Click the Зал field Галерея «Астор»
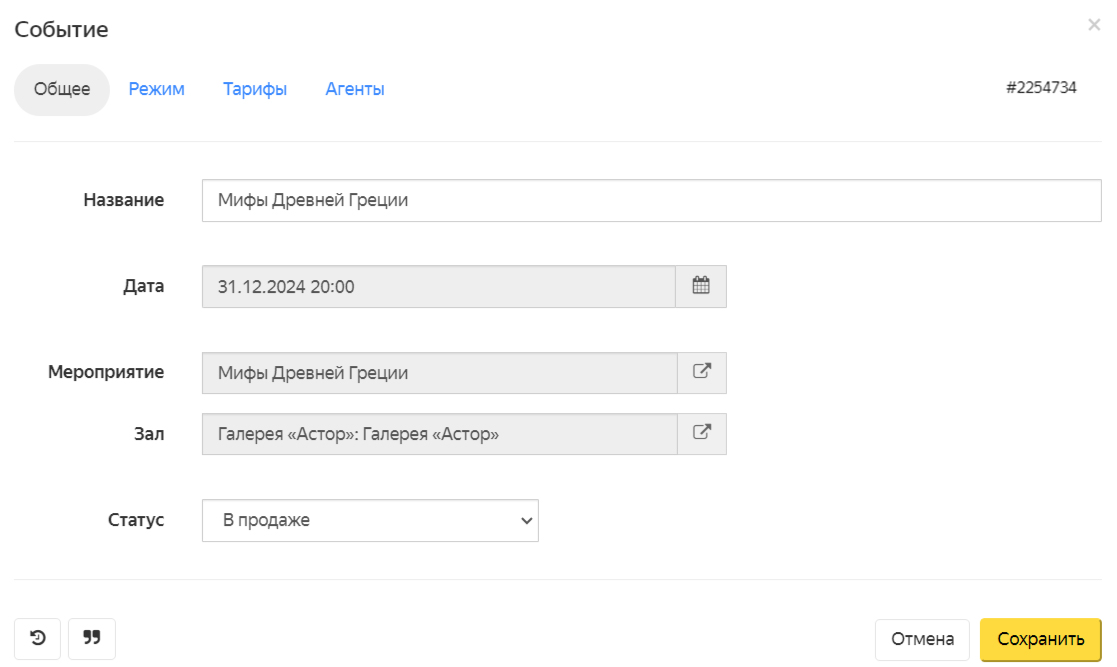This screenshot has height=667, width=1117. click(439, 433)
